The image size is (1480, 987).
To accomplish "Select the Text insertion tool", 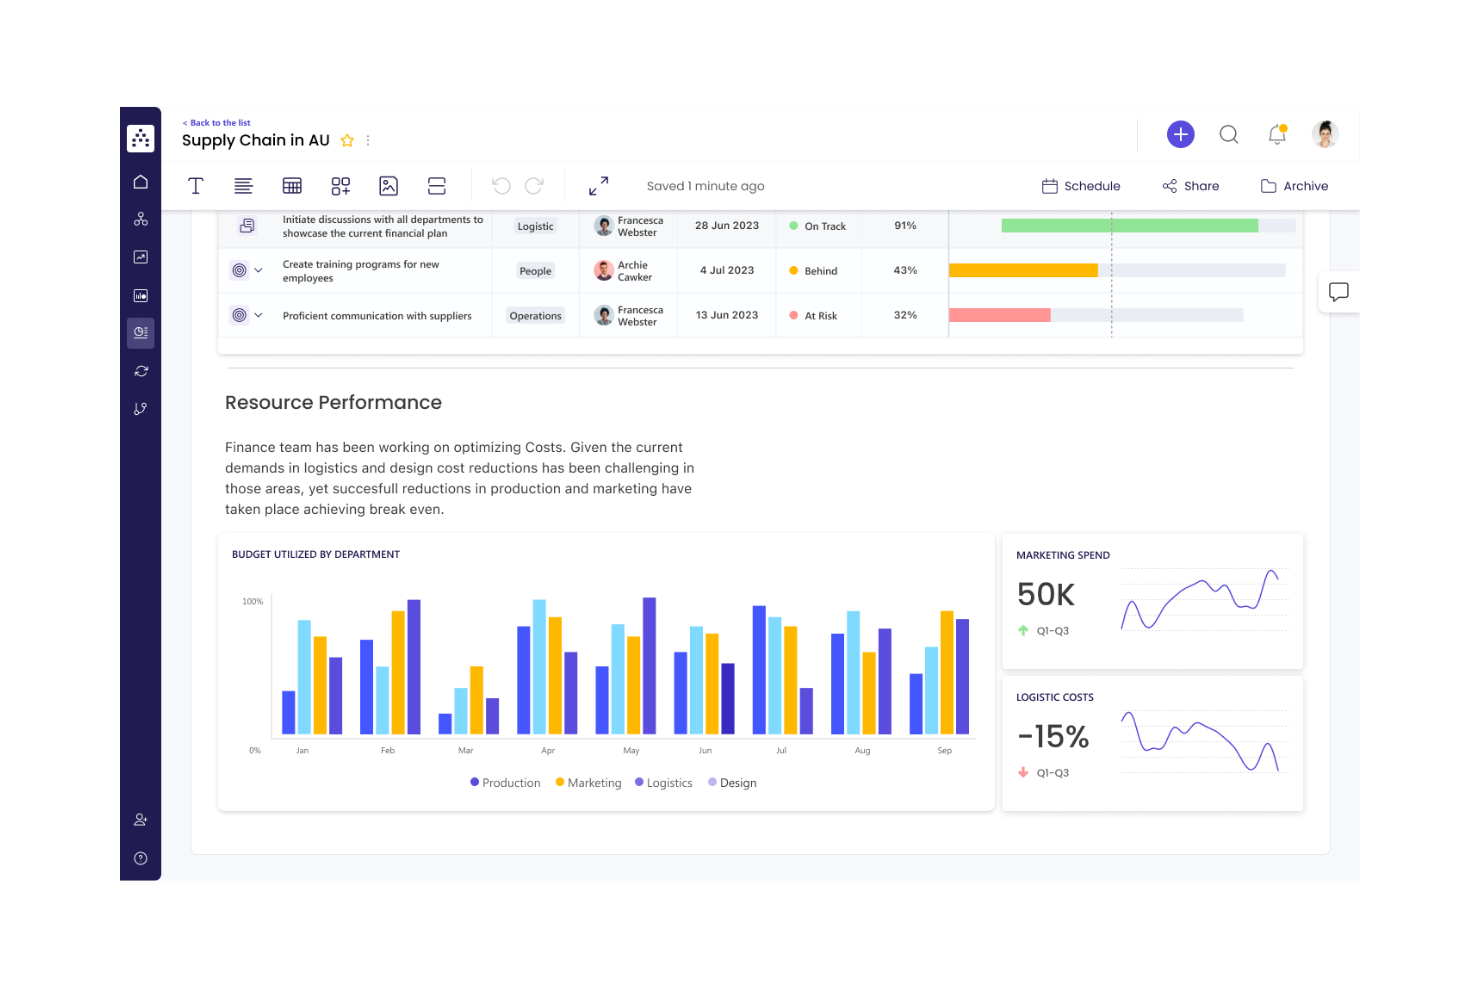I will (195, 185).
